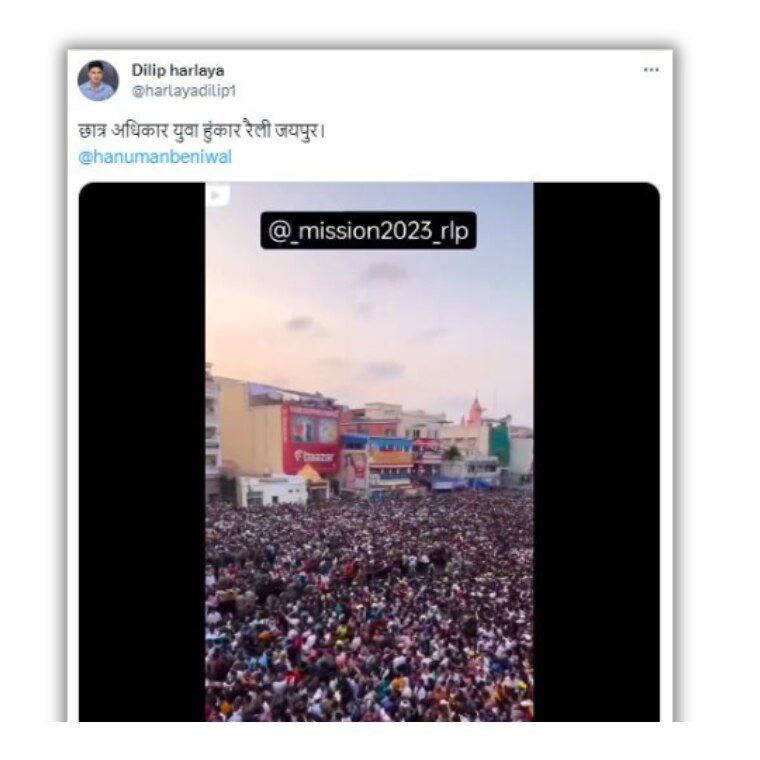The width and height of the screenshot is (760, 760).
Task: Open the Dilip harlaya display name link
Action: click(178, 70)
